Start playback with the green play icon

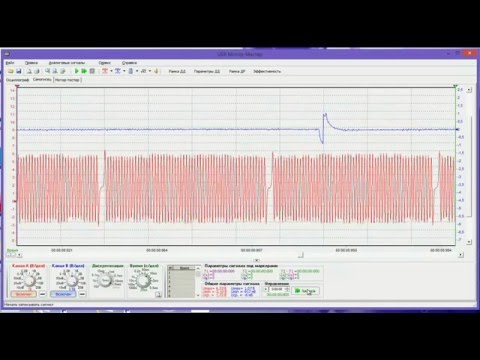point(77,71)
